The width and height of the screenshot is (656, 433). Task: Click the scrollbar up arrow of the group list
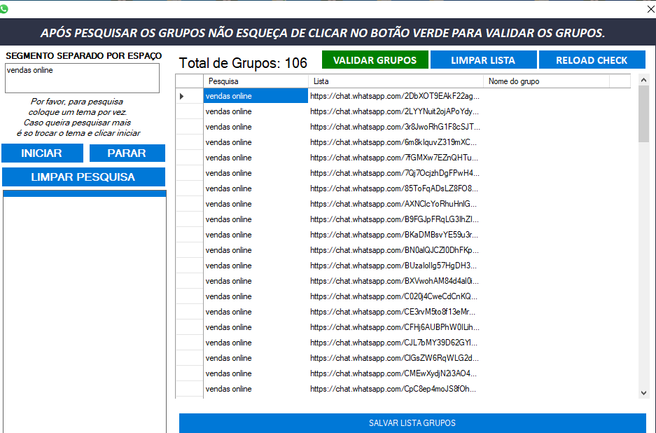[x=643, y=79]
